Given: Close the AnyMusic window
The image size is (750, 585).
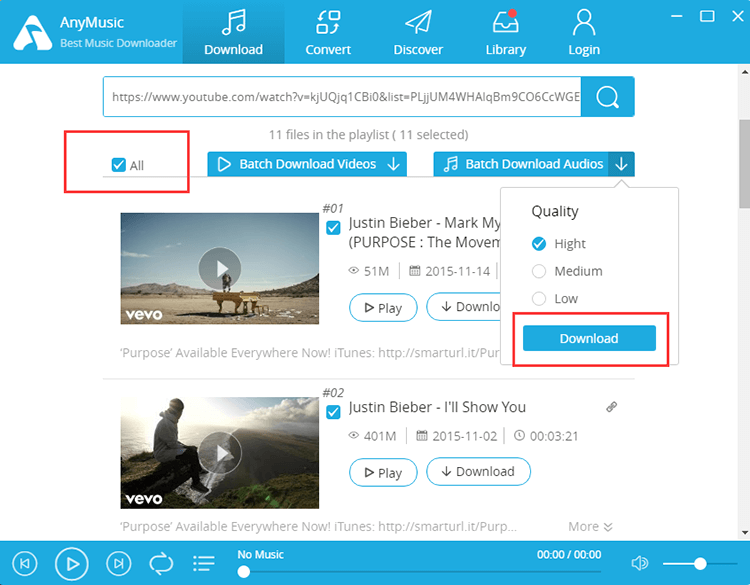Looking at the screenshot, I should tap(738, 16).
